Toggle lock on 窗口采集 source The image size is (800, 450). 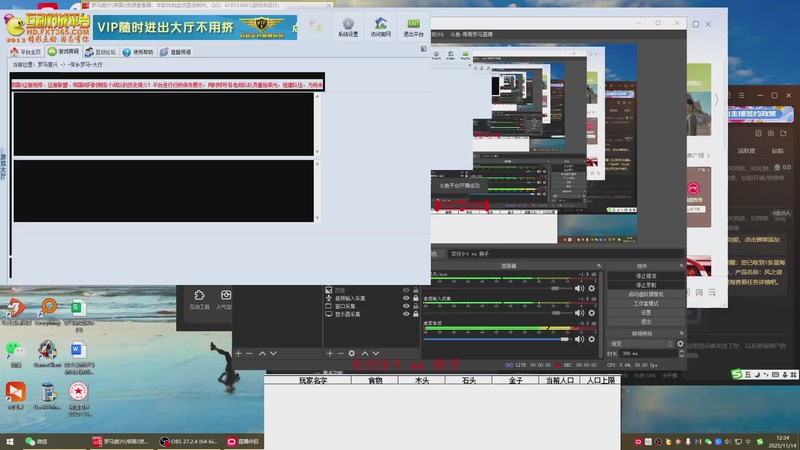[x=415, y=306]
